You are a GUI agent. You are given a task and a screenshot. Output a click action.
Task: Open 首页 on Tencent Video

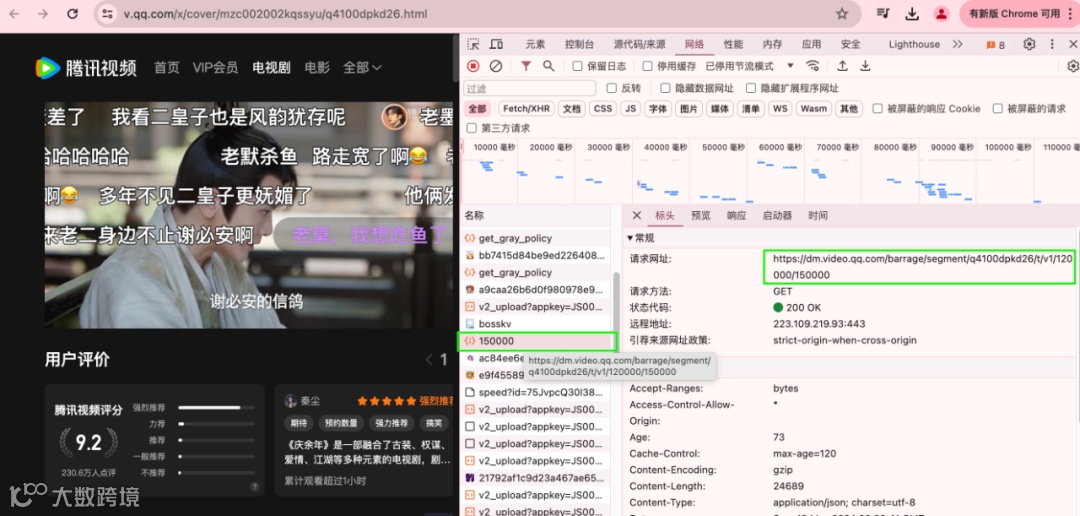click(167, 68)
